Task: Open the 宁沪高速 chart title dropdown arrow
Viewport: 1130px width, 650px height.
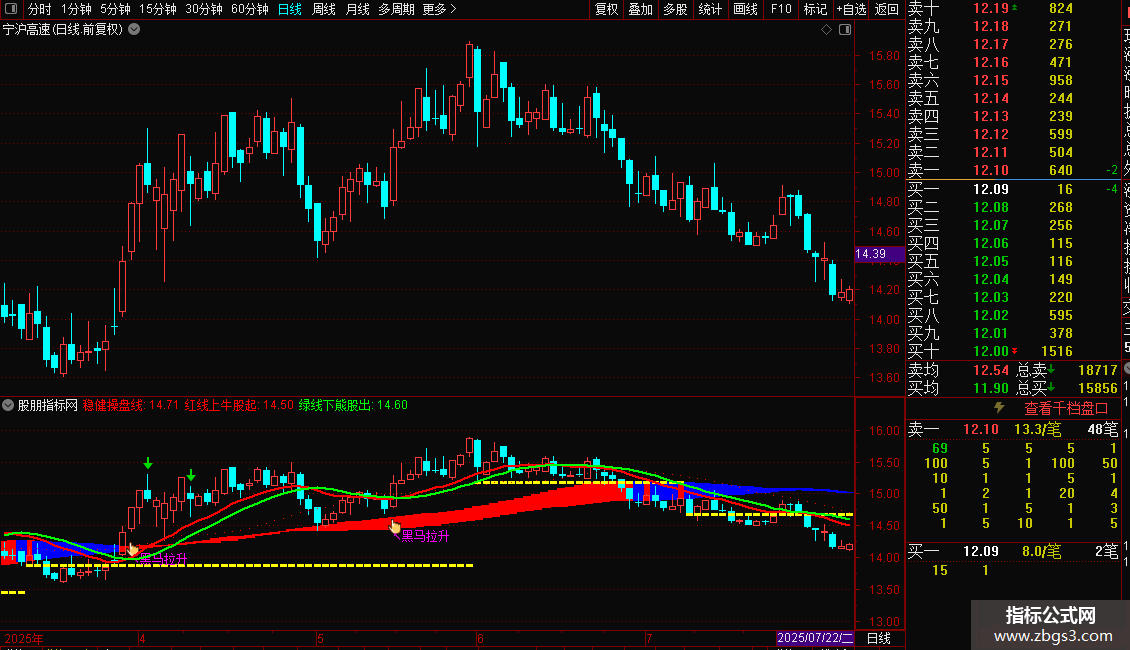Action: coord(134,30)
